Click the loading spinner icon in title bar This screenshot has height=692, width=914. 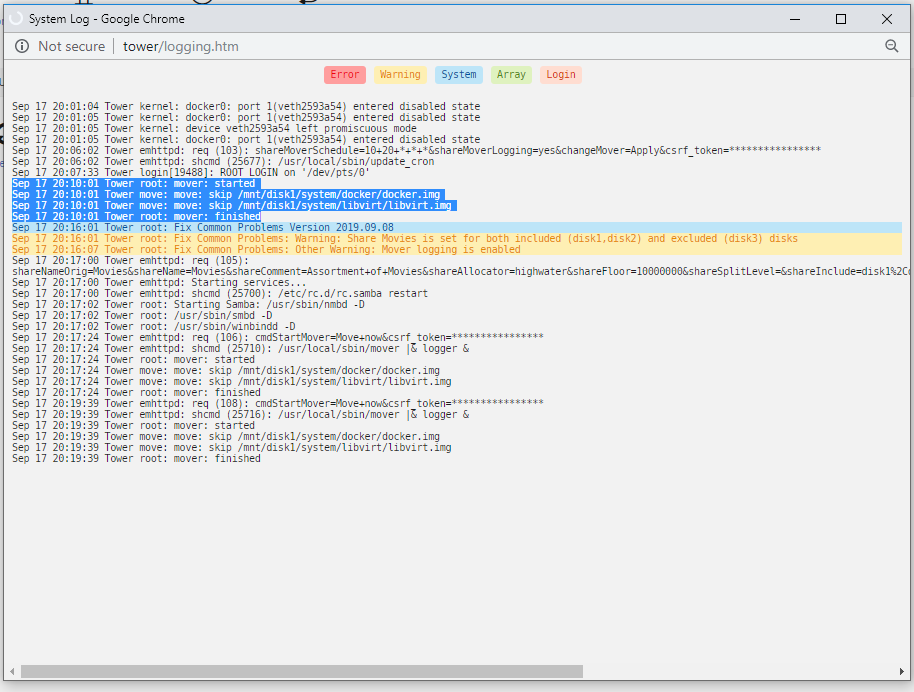(16, 19)
